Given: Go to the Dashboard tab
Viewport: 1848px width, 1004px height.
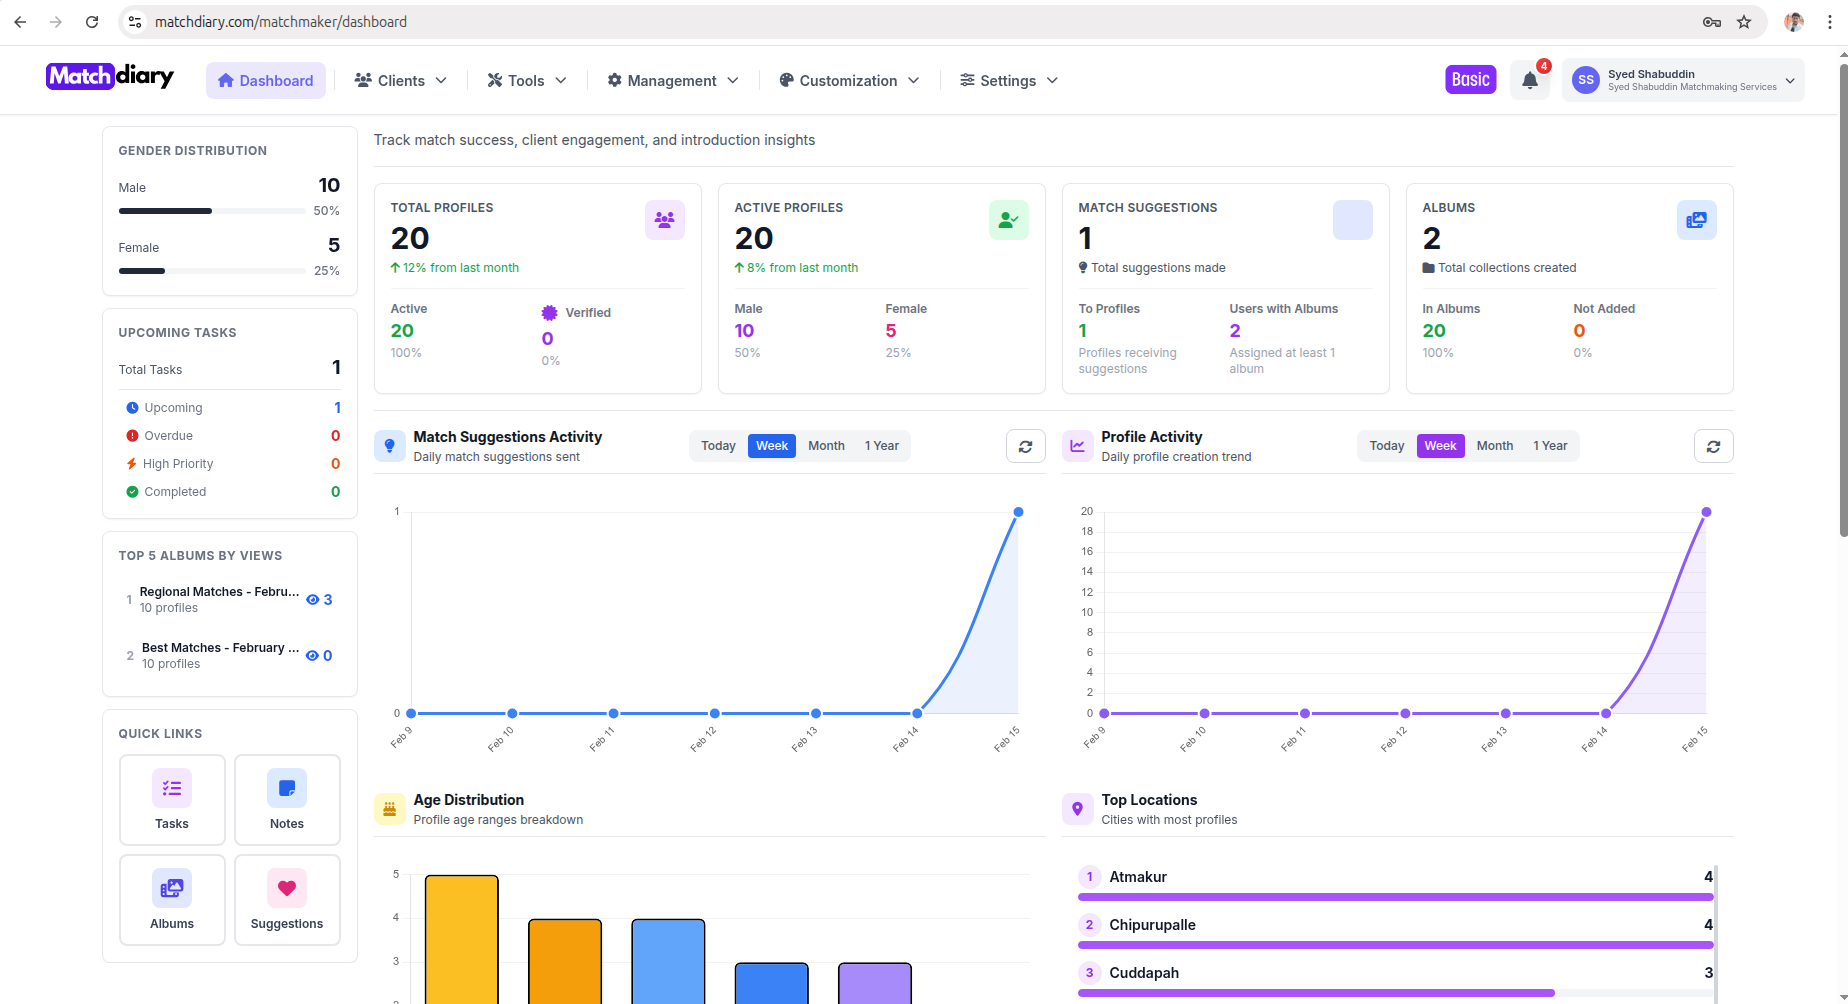Looking at the screenshot, I should click(x=265, y=80).
